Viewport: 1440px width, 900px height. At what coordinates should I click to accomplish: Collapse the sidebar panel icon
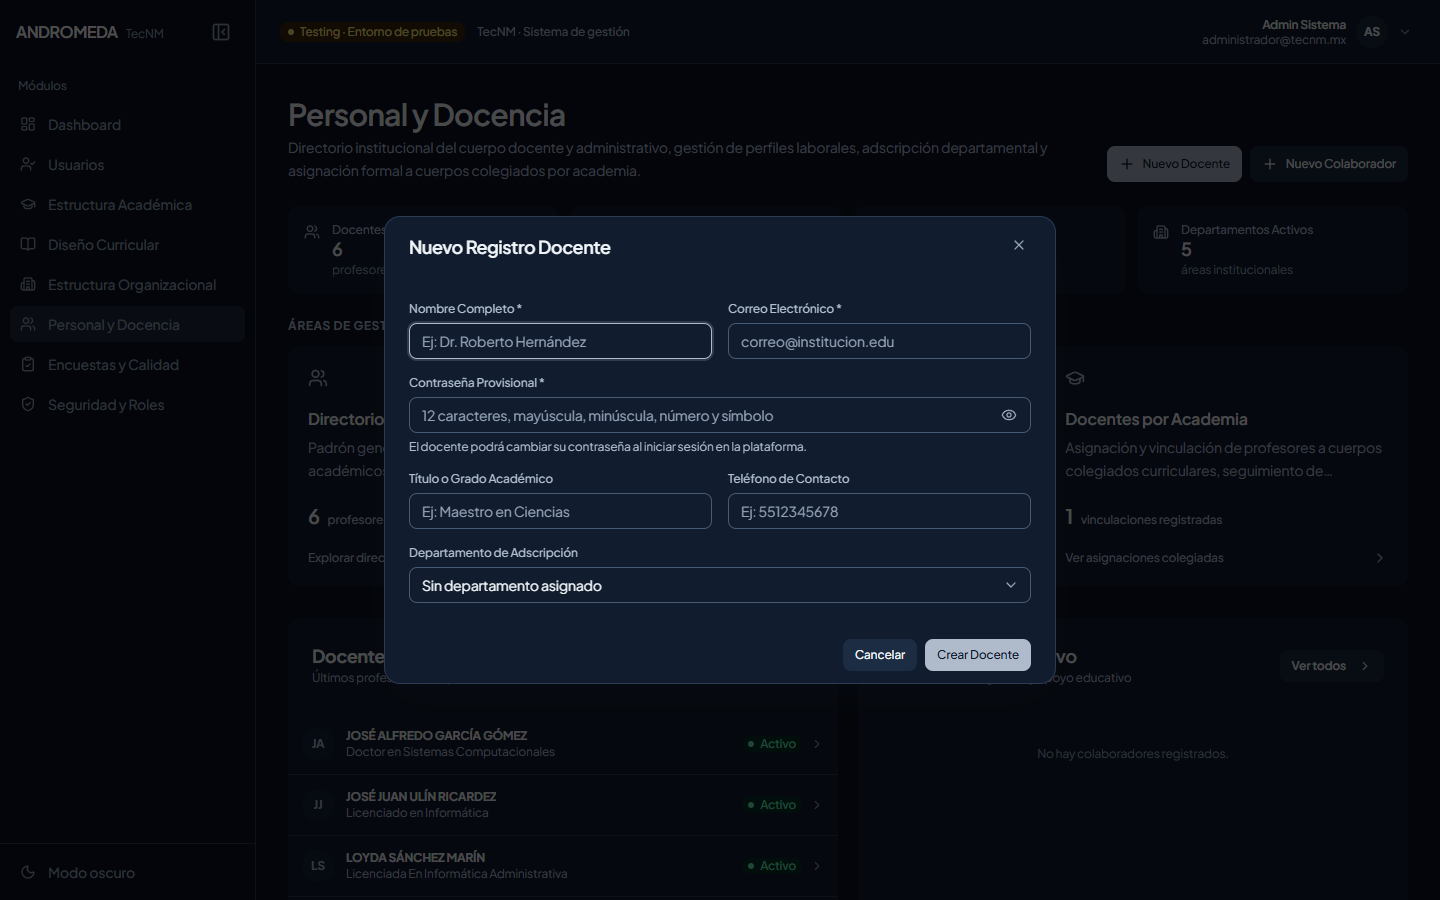click(x=221, y=32)
